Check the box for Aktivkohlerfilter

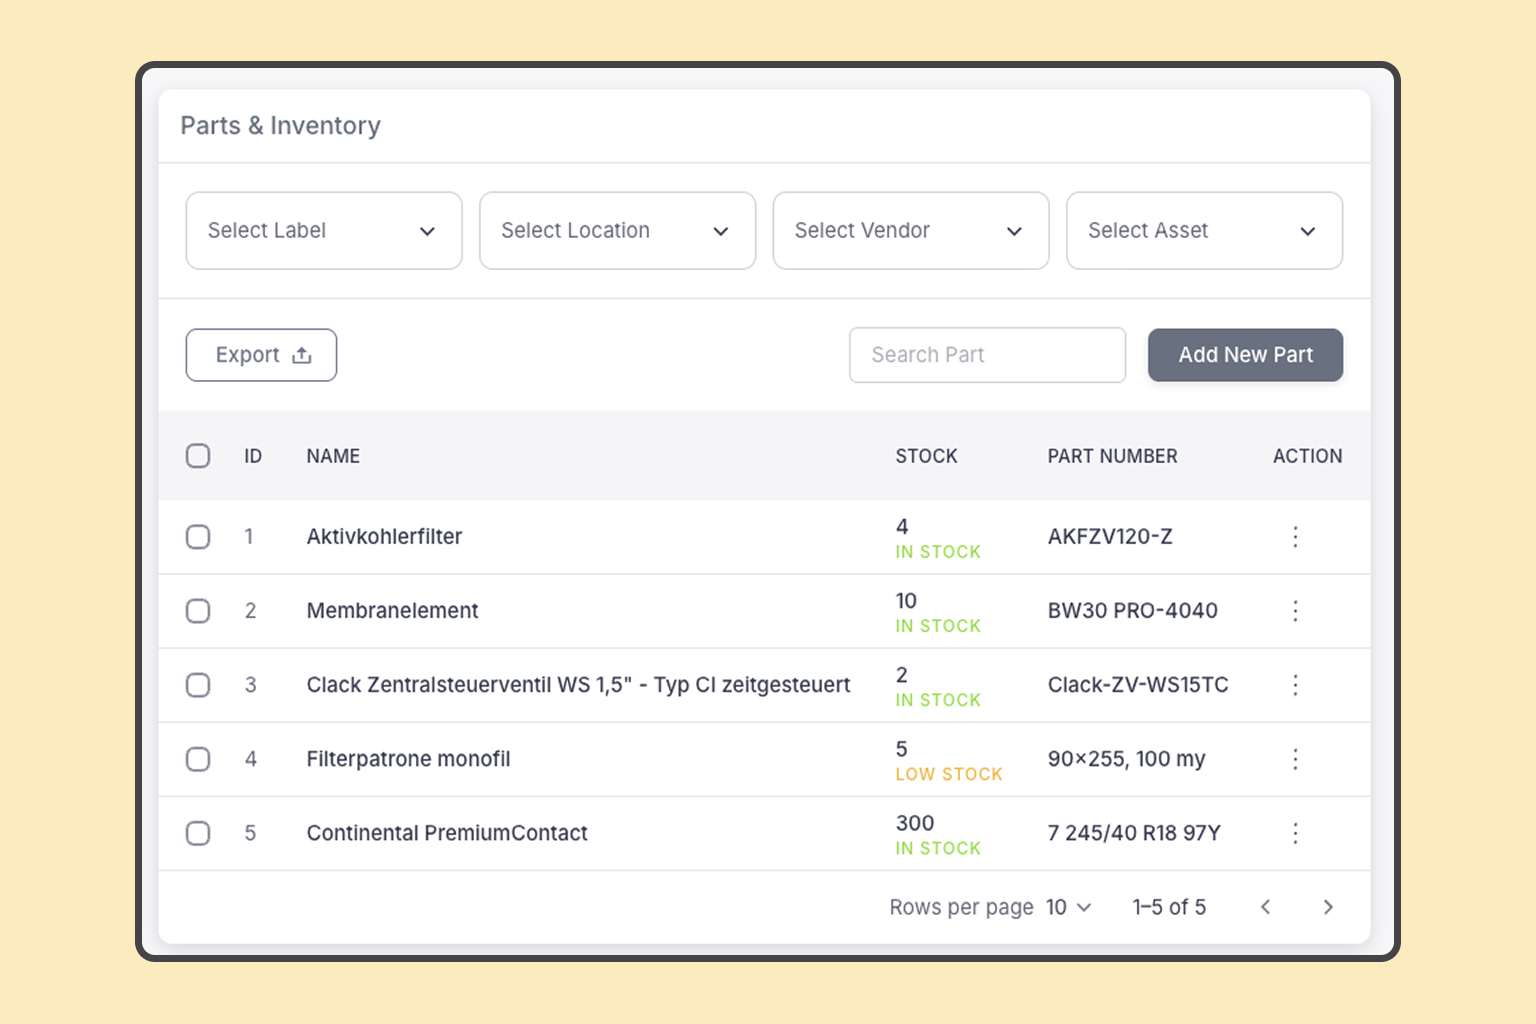click(198, 537)
